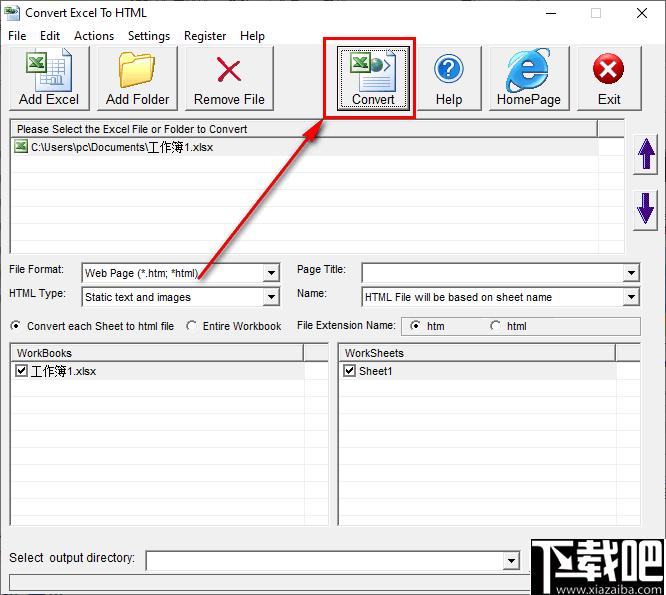
Task: Move file down with purple down arrow
Action: pyautogui.click(x=646, y=209)
